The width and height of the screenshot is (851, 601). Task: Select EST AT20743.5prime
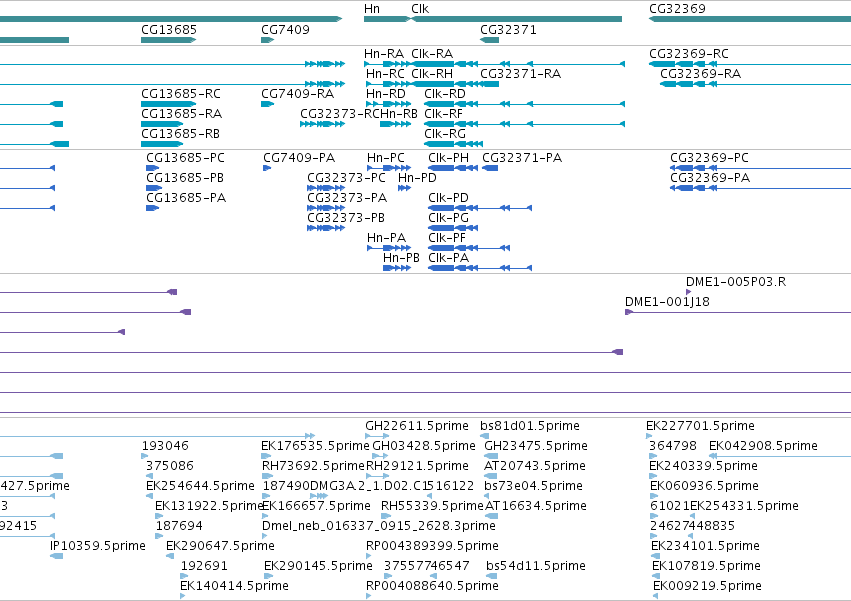click(535, 466)
